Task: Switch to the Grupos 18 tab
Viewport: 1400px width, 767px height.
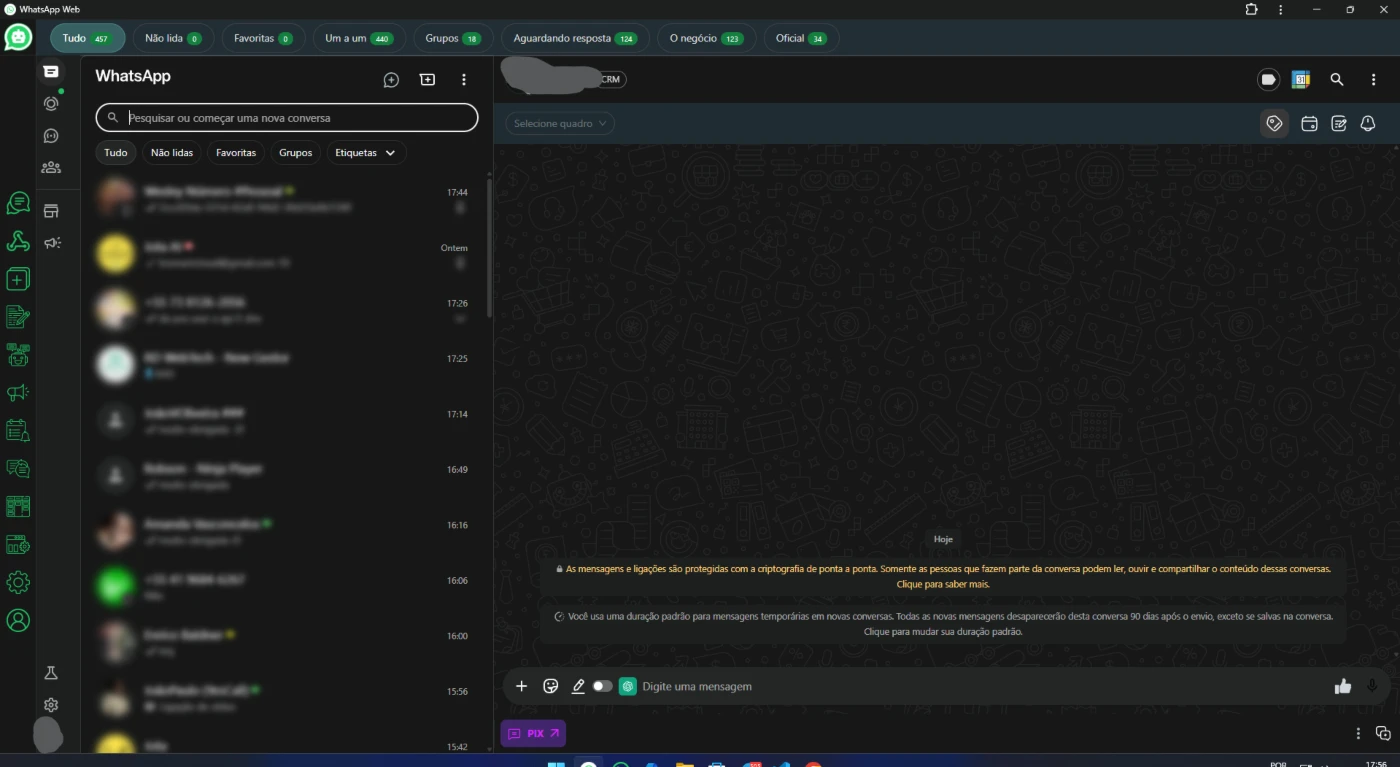Action: 453,38
